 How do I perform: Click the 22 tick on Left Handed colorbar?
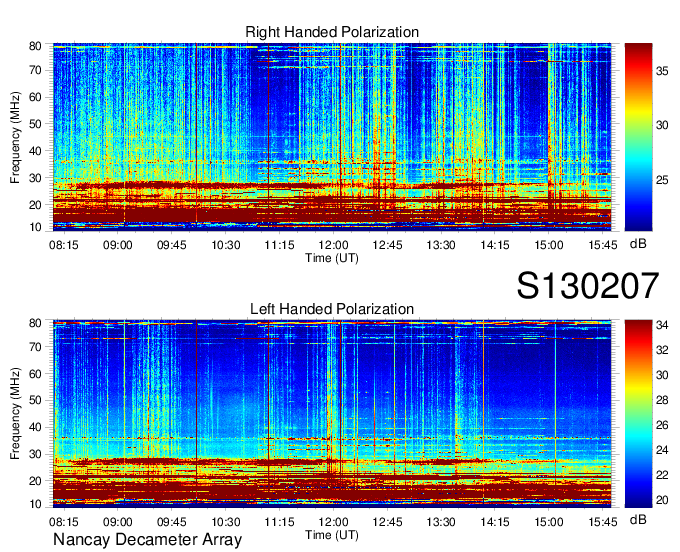[662, 475]
